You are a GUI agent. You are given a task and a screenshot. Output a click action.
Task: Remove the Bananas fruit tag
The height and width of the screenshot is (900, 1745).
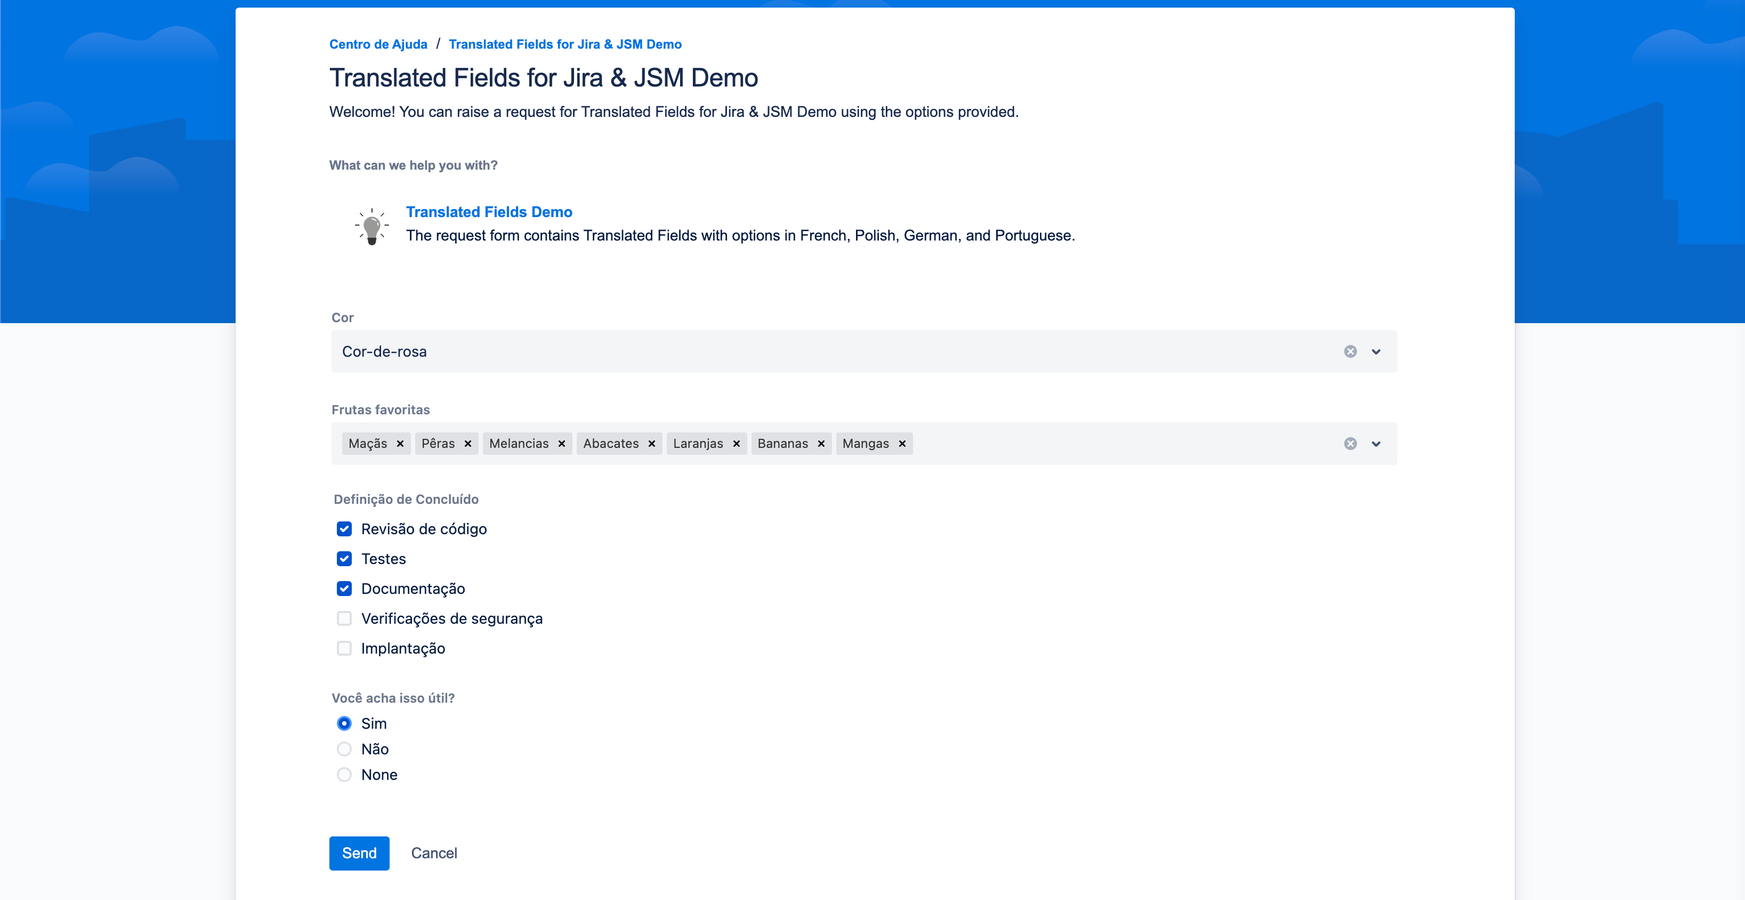click(x=822, y=444)
